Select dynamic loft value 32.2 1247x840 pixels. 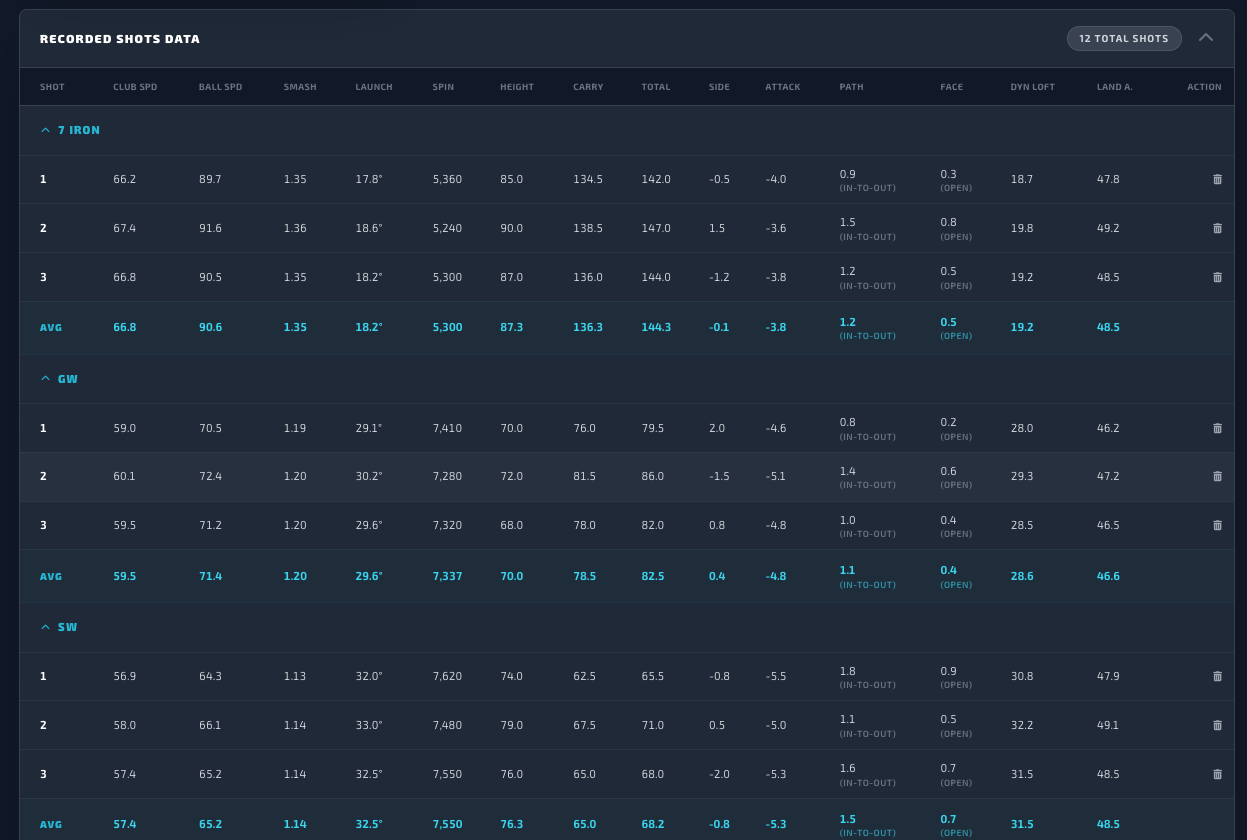1022,725
